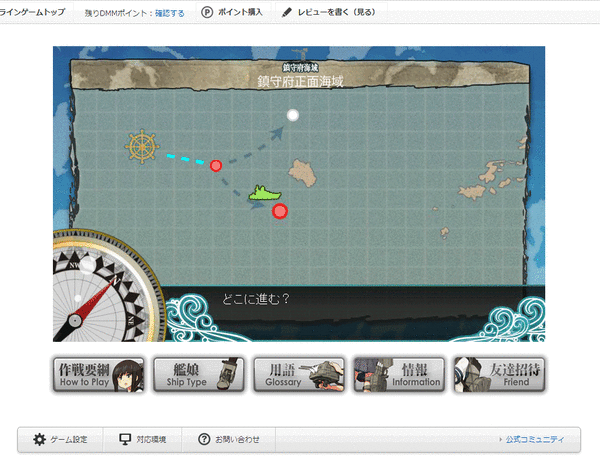Open the 友達招待 Friend invite button
This screenshot has width=600, height=473.
point(499,375)
